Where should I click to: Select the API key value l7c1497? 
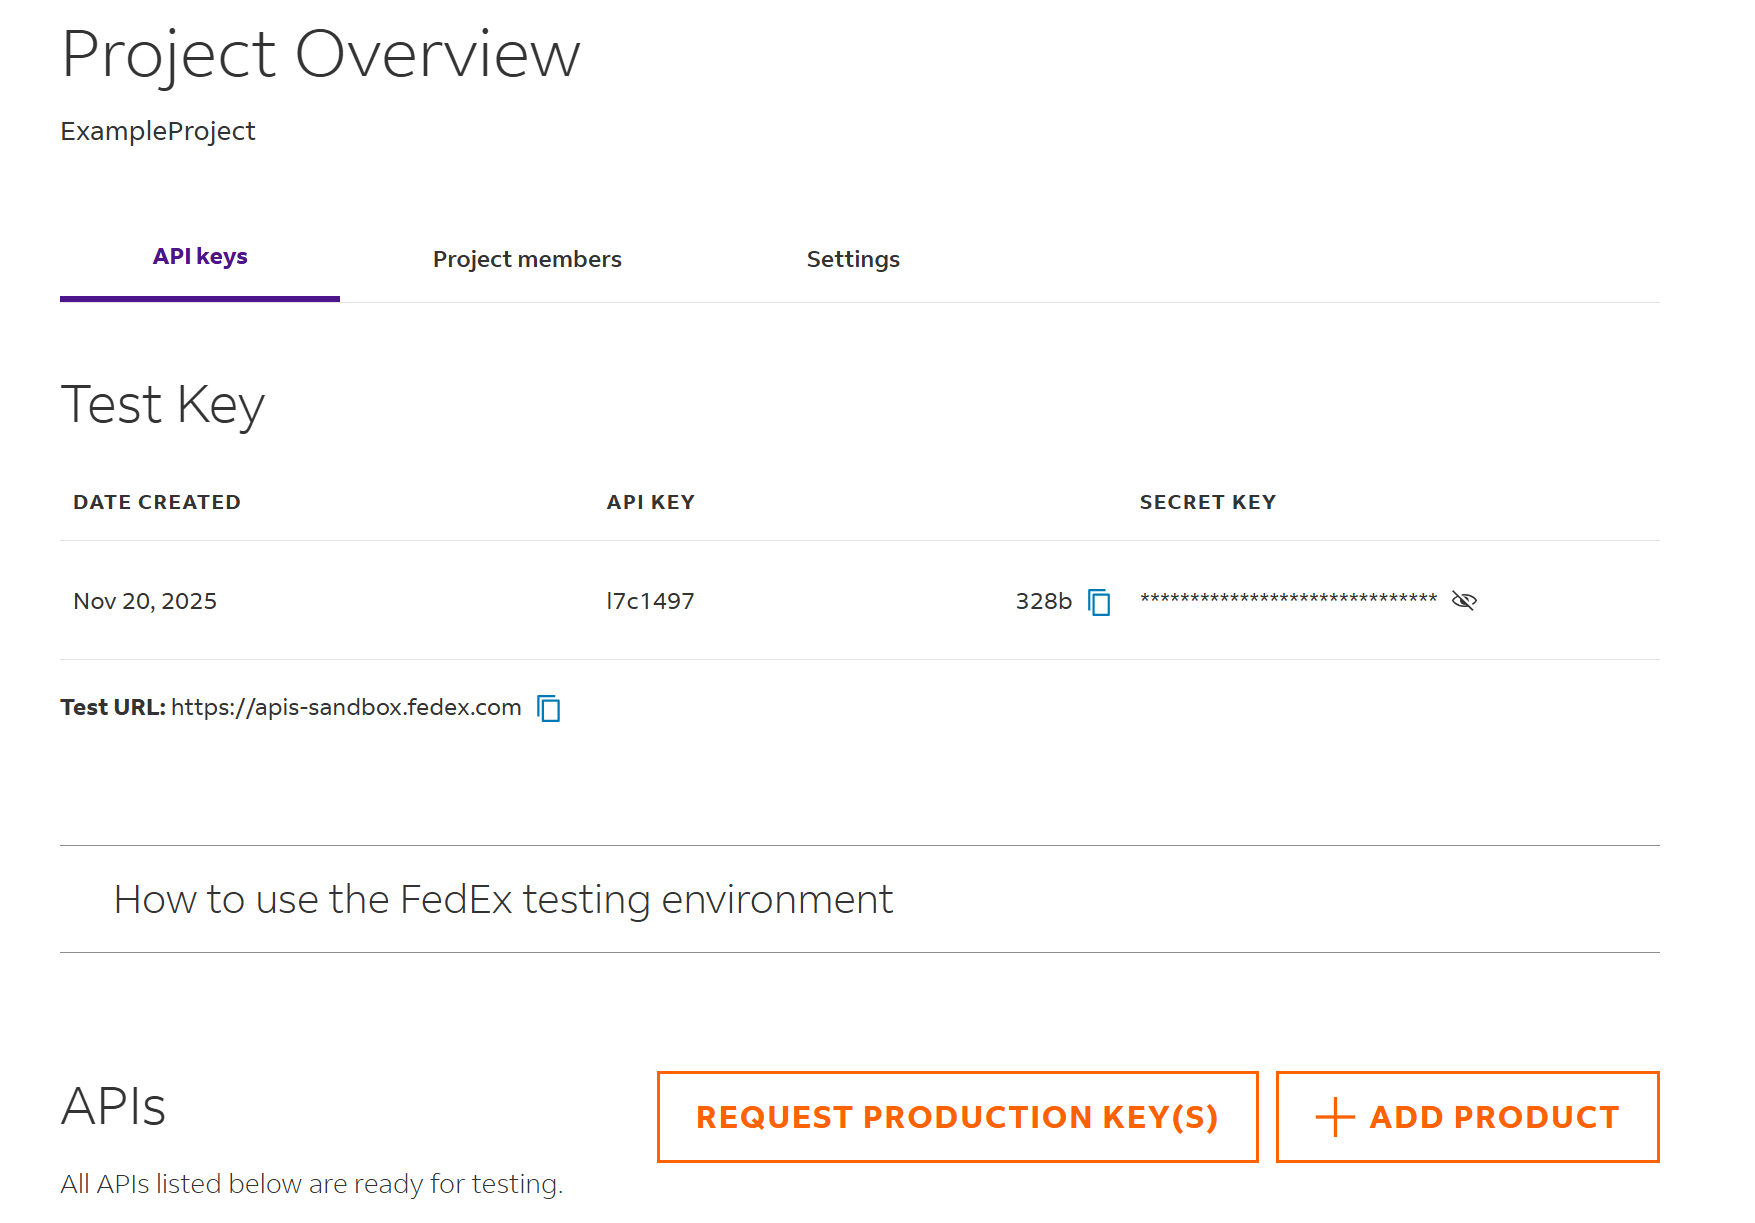(650, 601)
